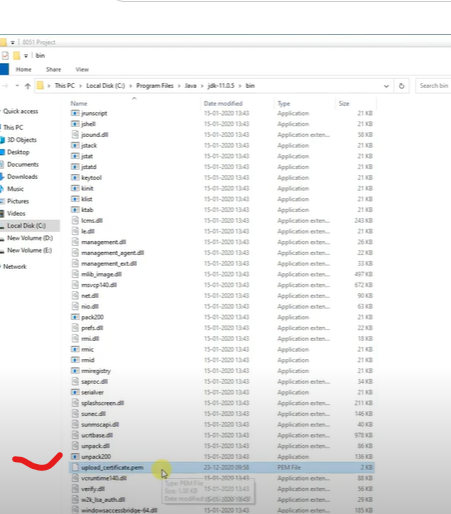Select This PC in navigation pane
Viewport: 451px width, 514px height.
[x=13, y=127]
